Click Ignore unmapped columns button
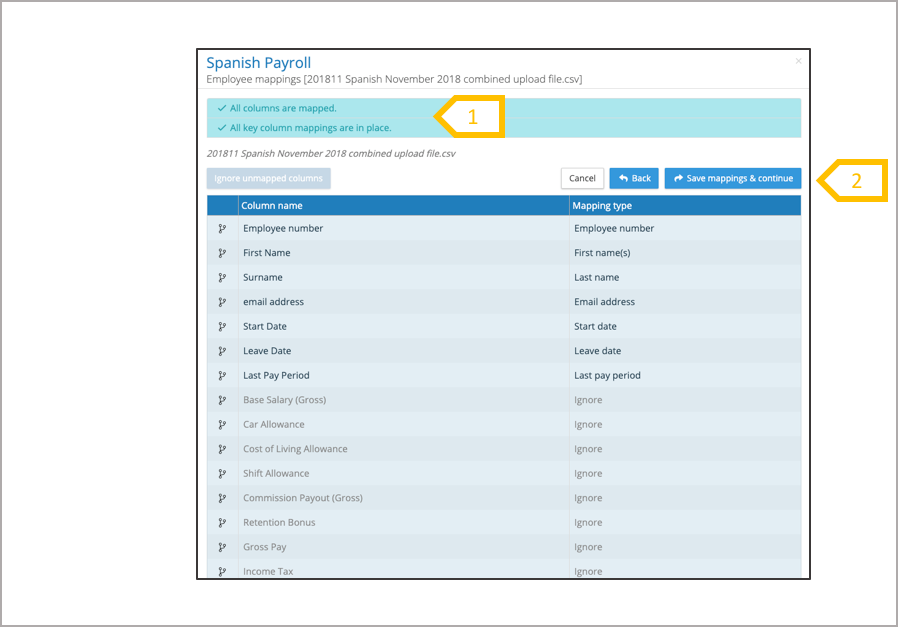Screen dimensions: 898x627 268,178
